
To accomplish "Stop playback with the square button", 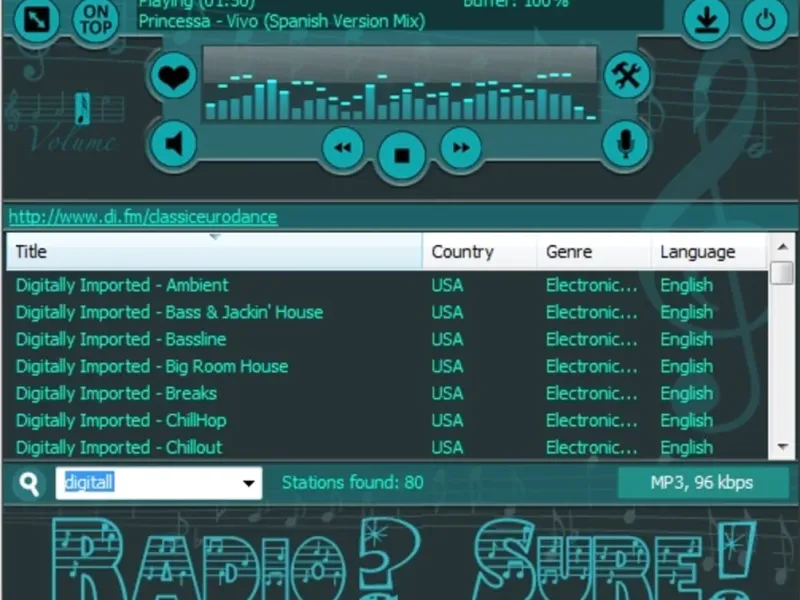I will click(x=402, y=155).
